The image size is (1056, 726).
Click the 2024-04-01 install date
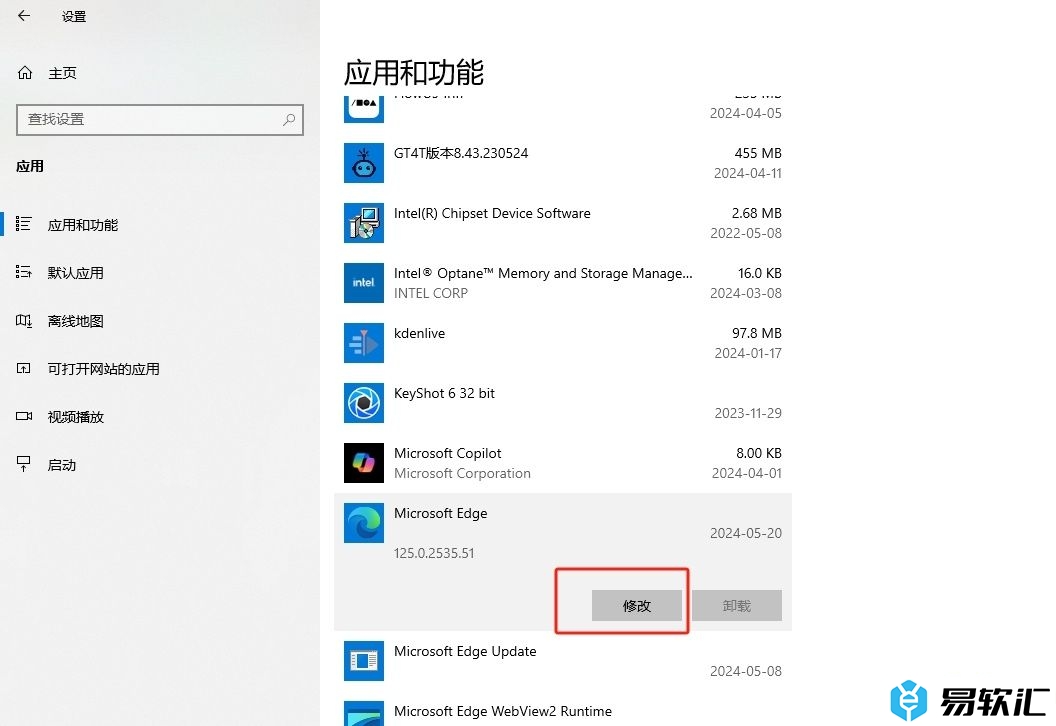(x=747, y=473)
